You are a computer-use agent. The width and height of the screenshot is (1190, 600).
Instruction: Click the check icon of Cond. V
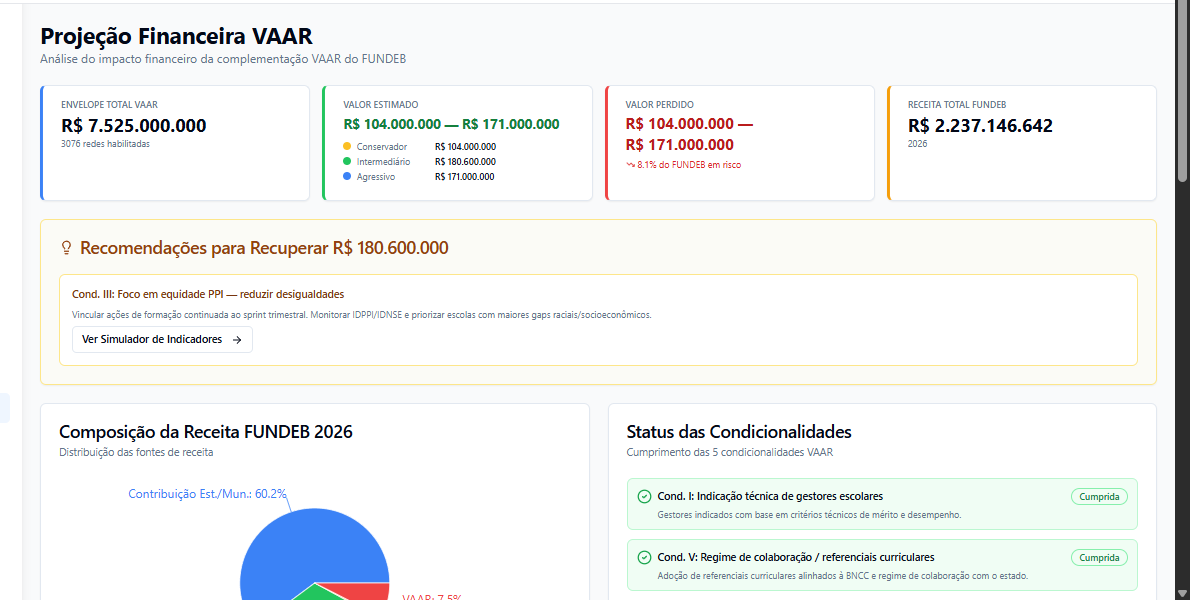coord(644,558)
